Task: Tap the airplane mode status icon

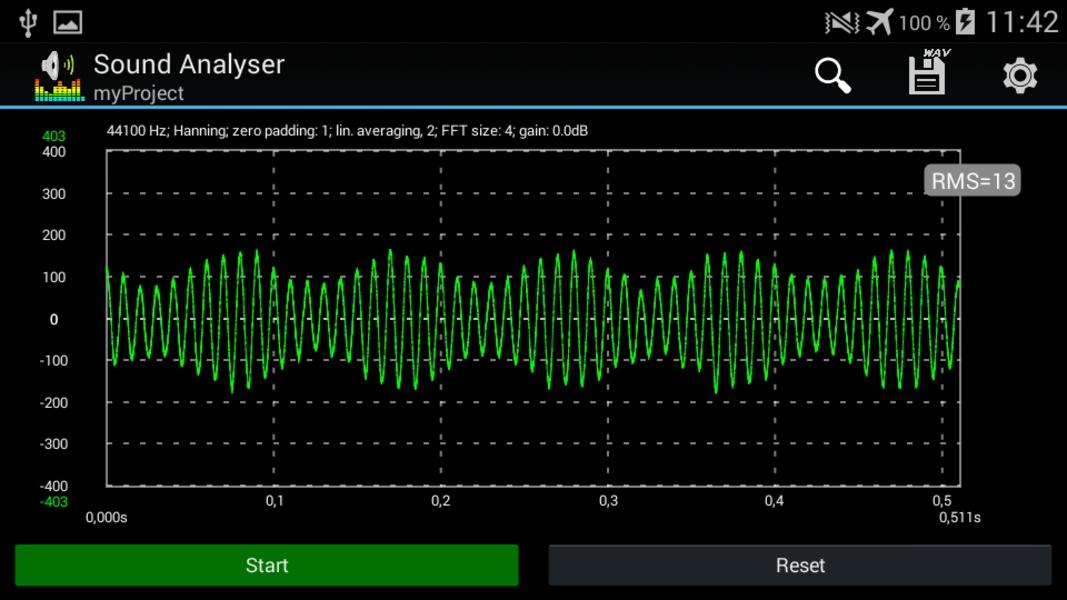Action: [x=879, y=22]
